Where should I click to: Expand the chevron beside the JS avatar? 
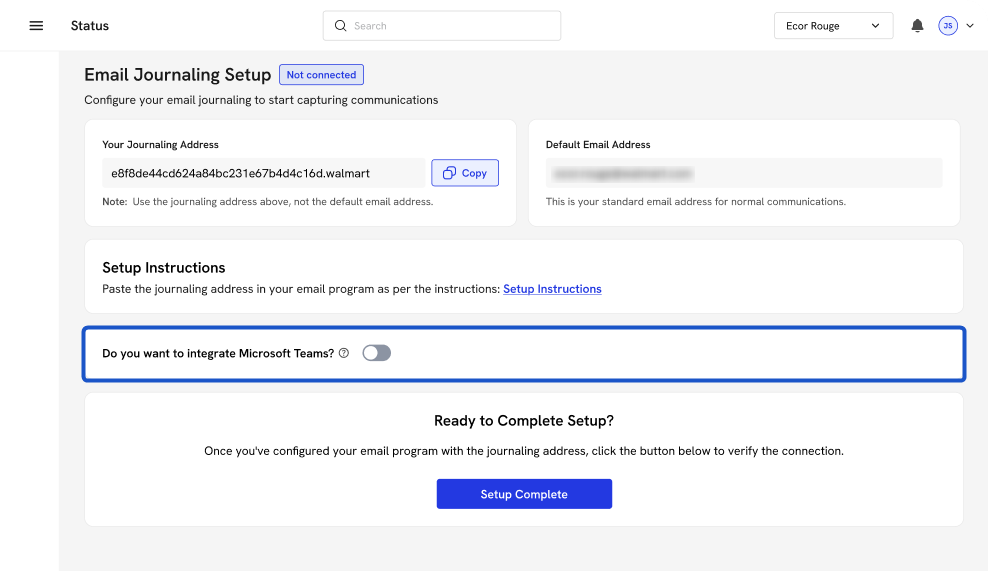[x=969, y=26]
